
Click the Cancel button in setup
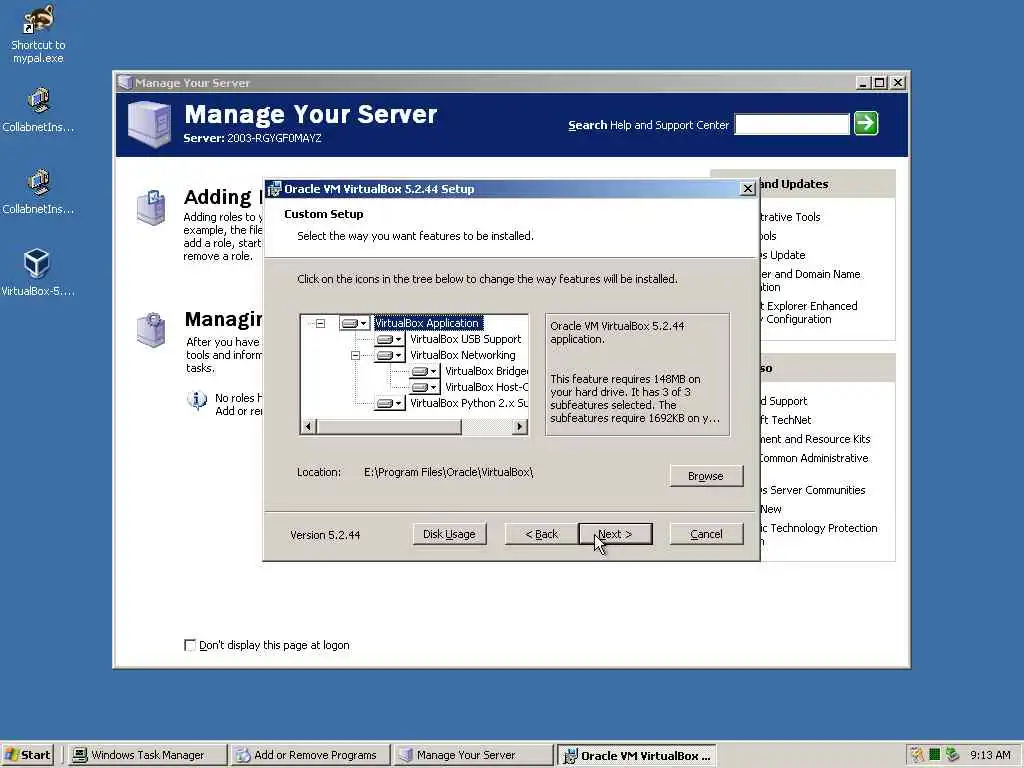pyautogui.click(x=706, y=534)
